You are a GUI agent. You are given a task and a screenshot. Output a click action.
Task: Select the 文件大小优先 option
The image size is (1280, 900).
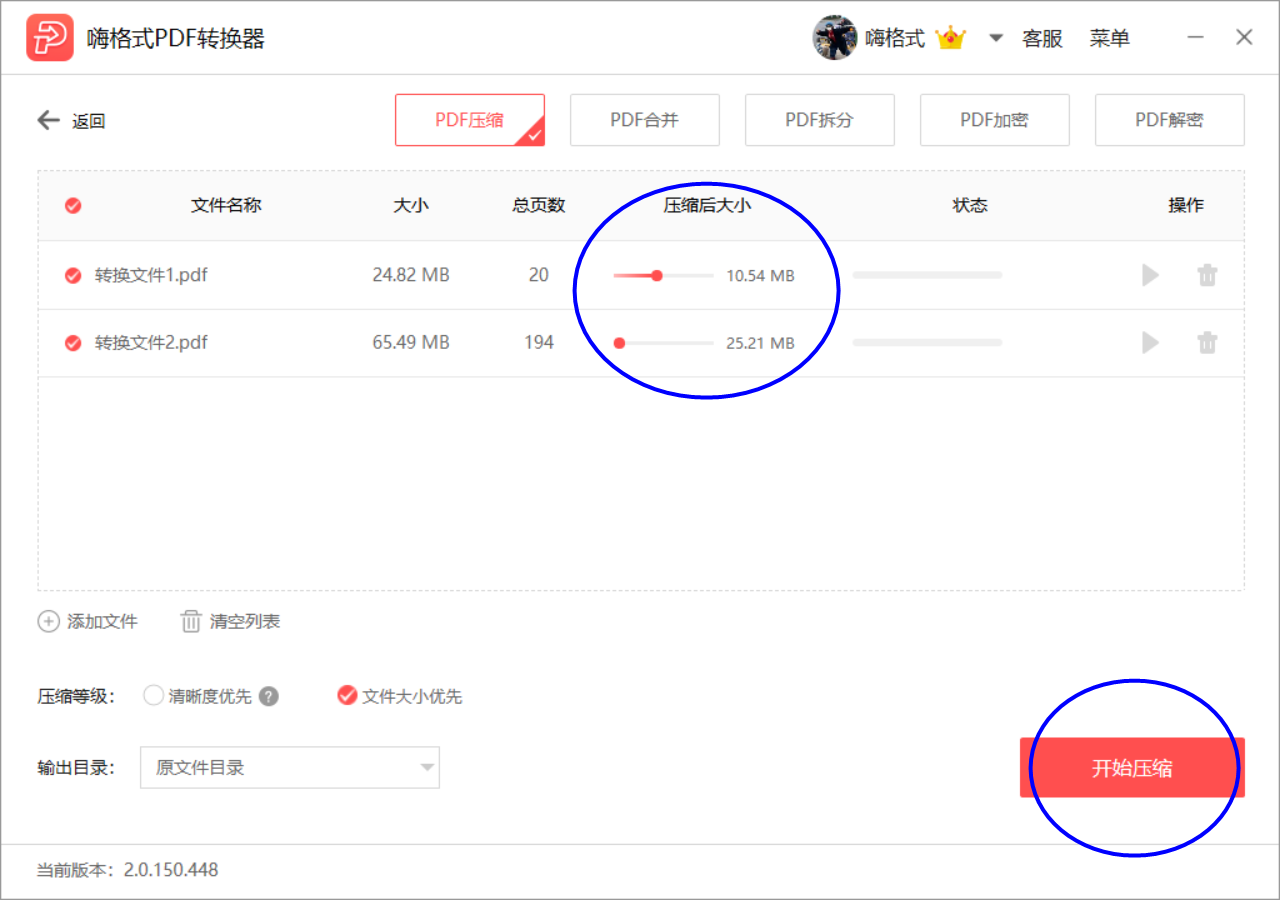pyautogui.click(x=347, y=695)
